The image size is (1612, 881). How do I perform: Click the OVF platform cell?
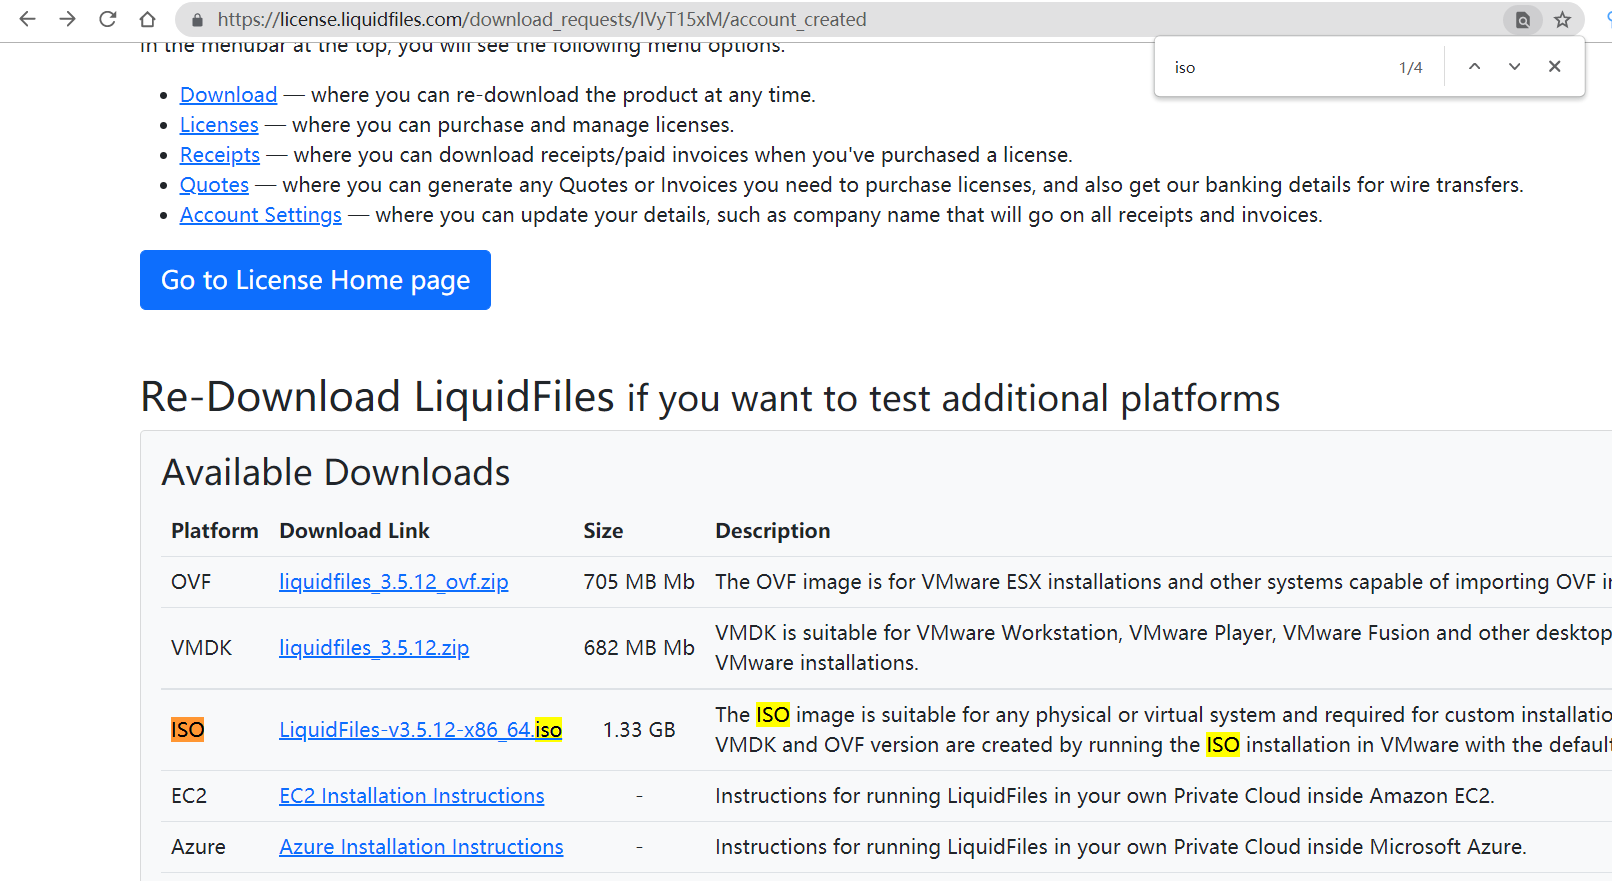tap(191, 582)
